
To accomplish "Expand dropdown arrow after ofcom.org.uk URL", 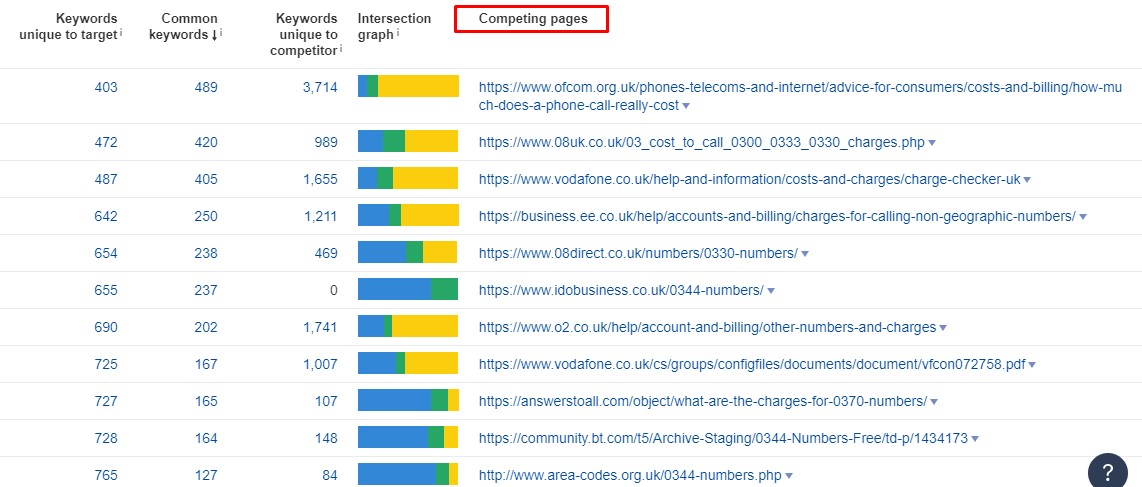I will [x=686, y=106].
